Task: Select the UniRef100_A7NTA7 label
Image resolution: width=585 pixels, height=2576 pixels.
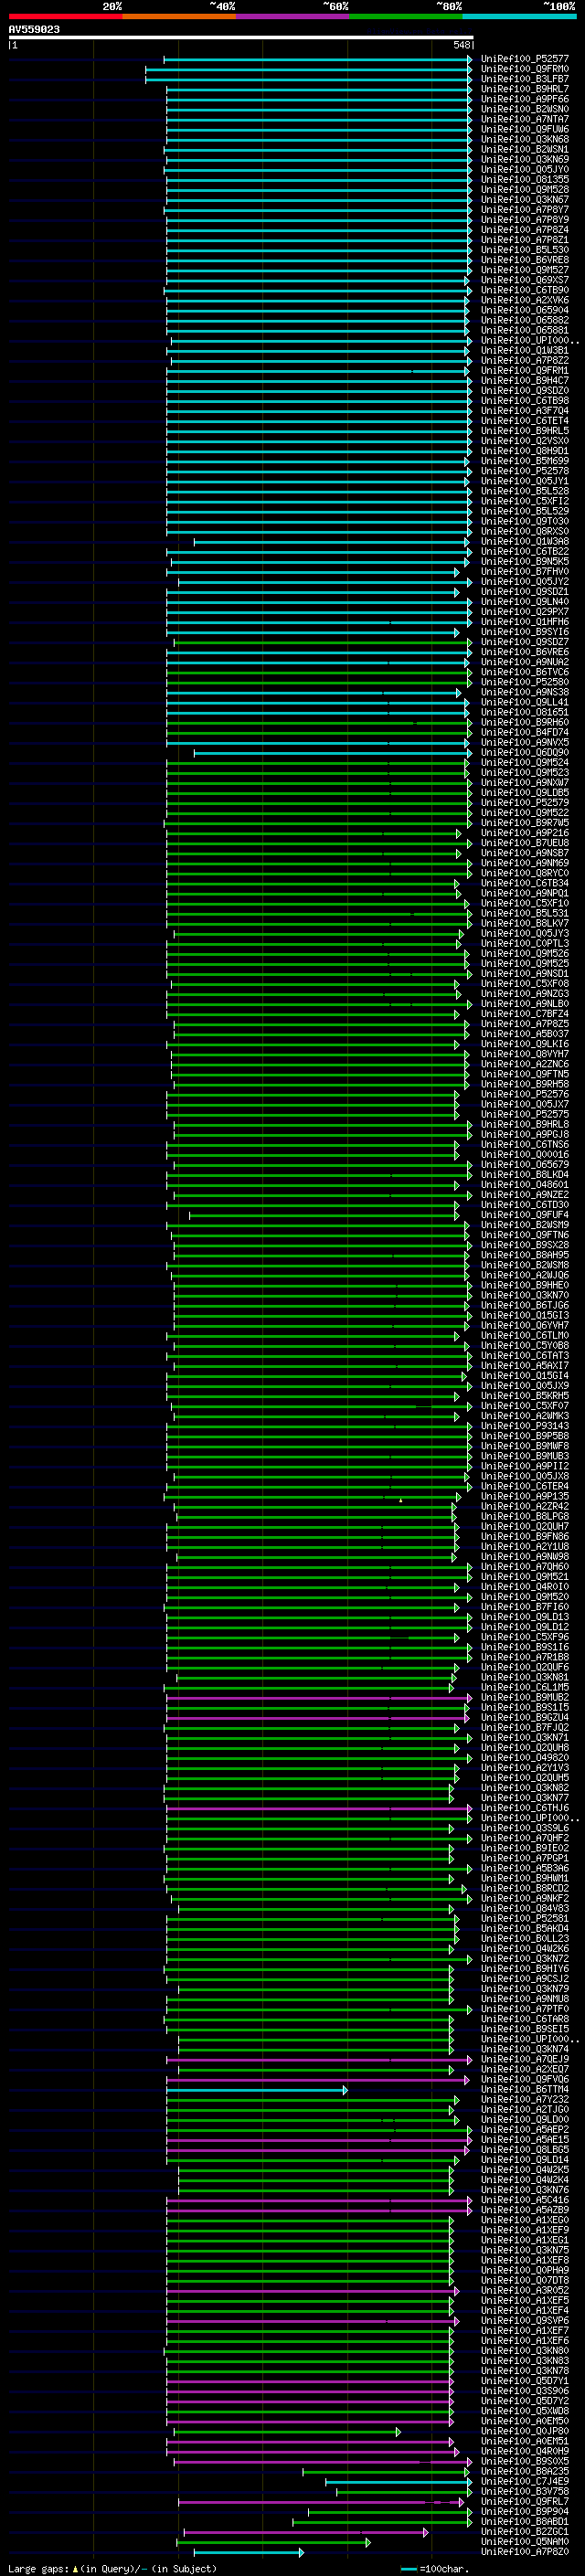Action: tap(524, 119)
